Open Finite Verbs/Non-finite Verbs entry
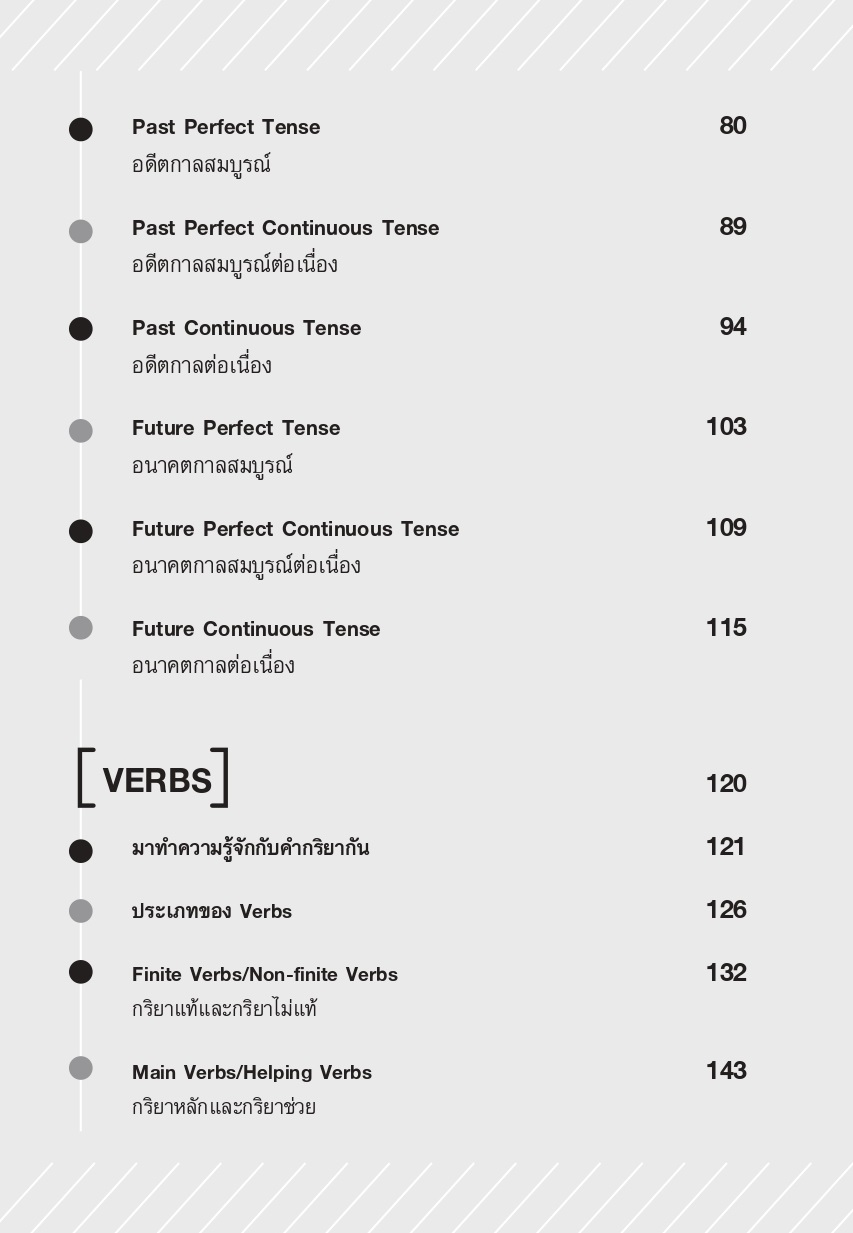Viewport: 853px width, 1233px height. tap(265, 974)
